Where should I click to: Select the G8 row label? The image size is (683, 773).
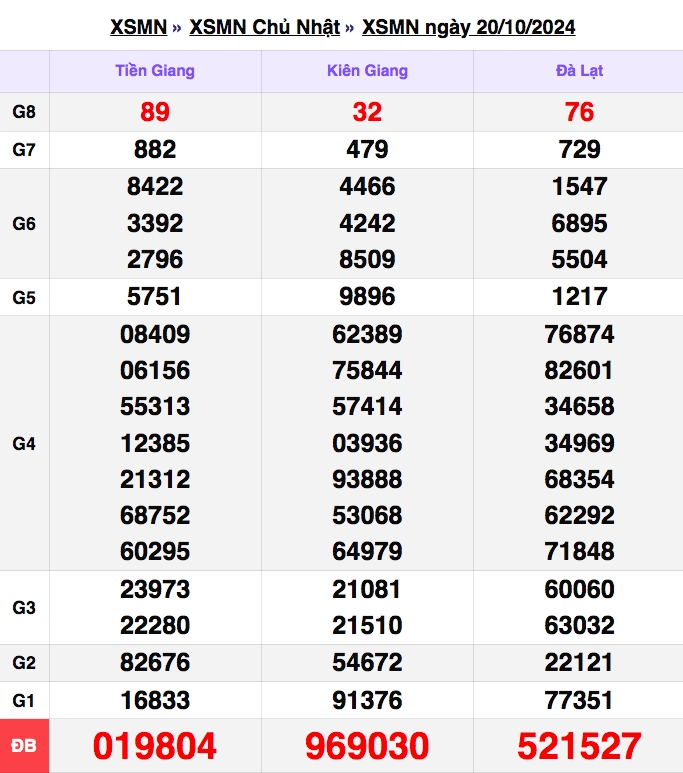pos(24,112)
